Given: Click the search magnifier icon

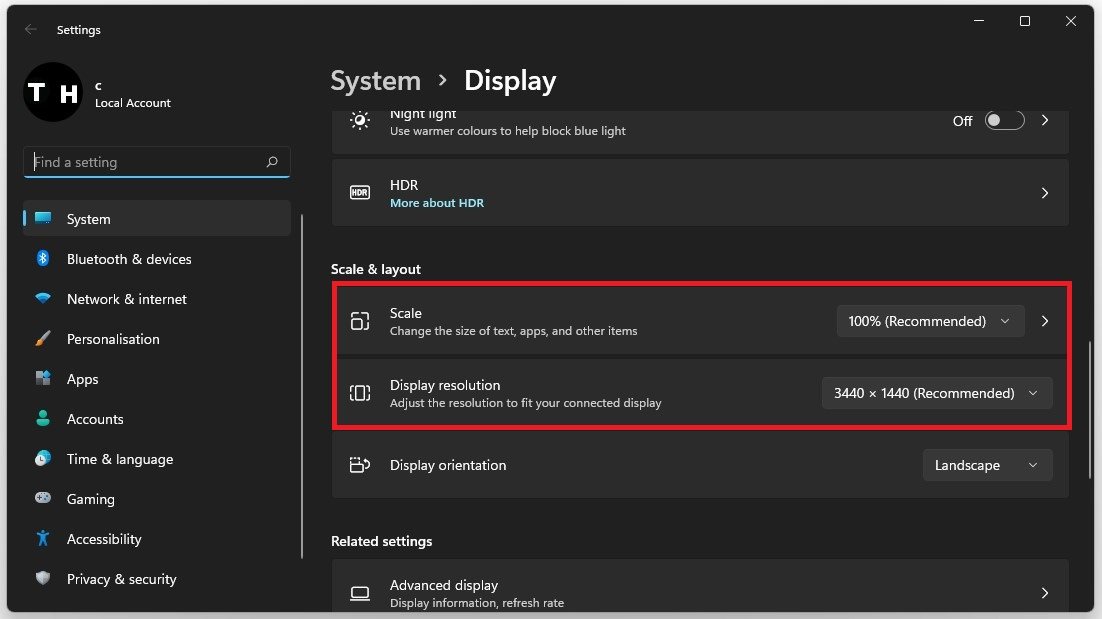Looking at the screenshot, I should 272,162.
